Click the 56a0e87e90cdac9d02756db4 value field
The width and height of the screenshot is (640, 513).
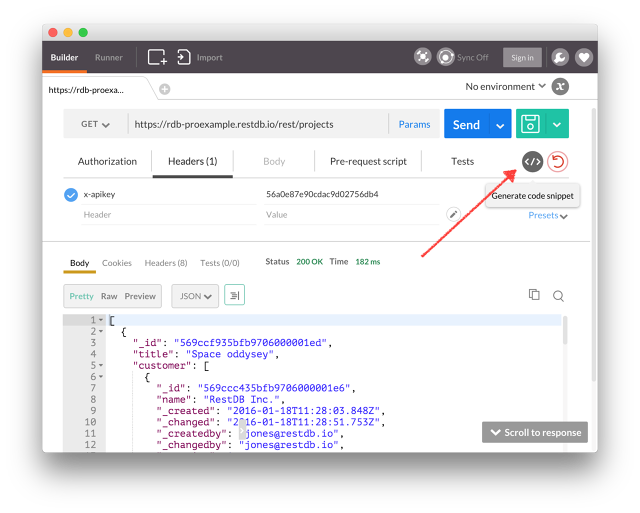pyautogui.click(x=351, y=194)
